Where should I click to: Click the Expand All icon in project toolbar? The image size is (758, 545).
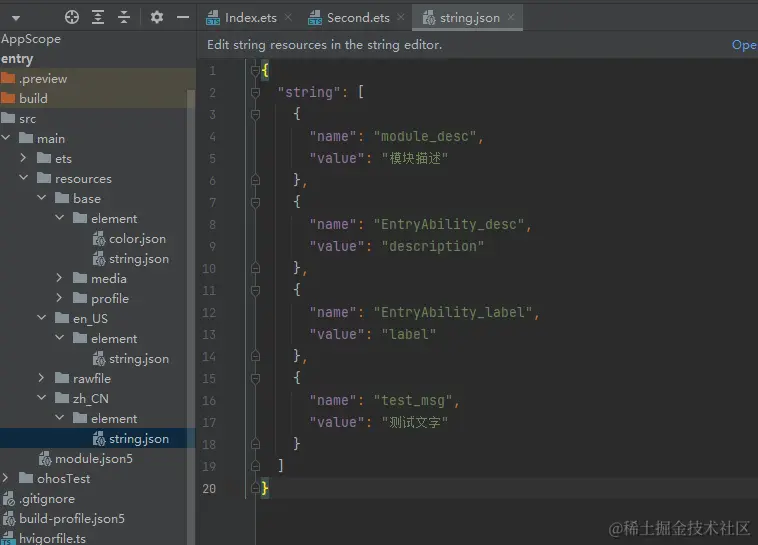click(x=98, y=17)
